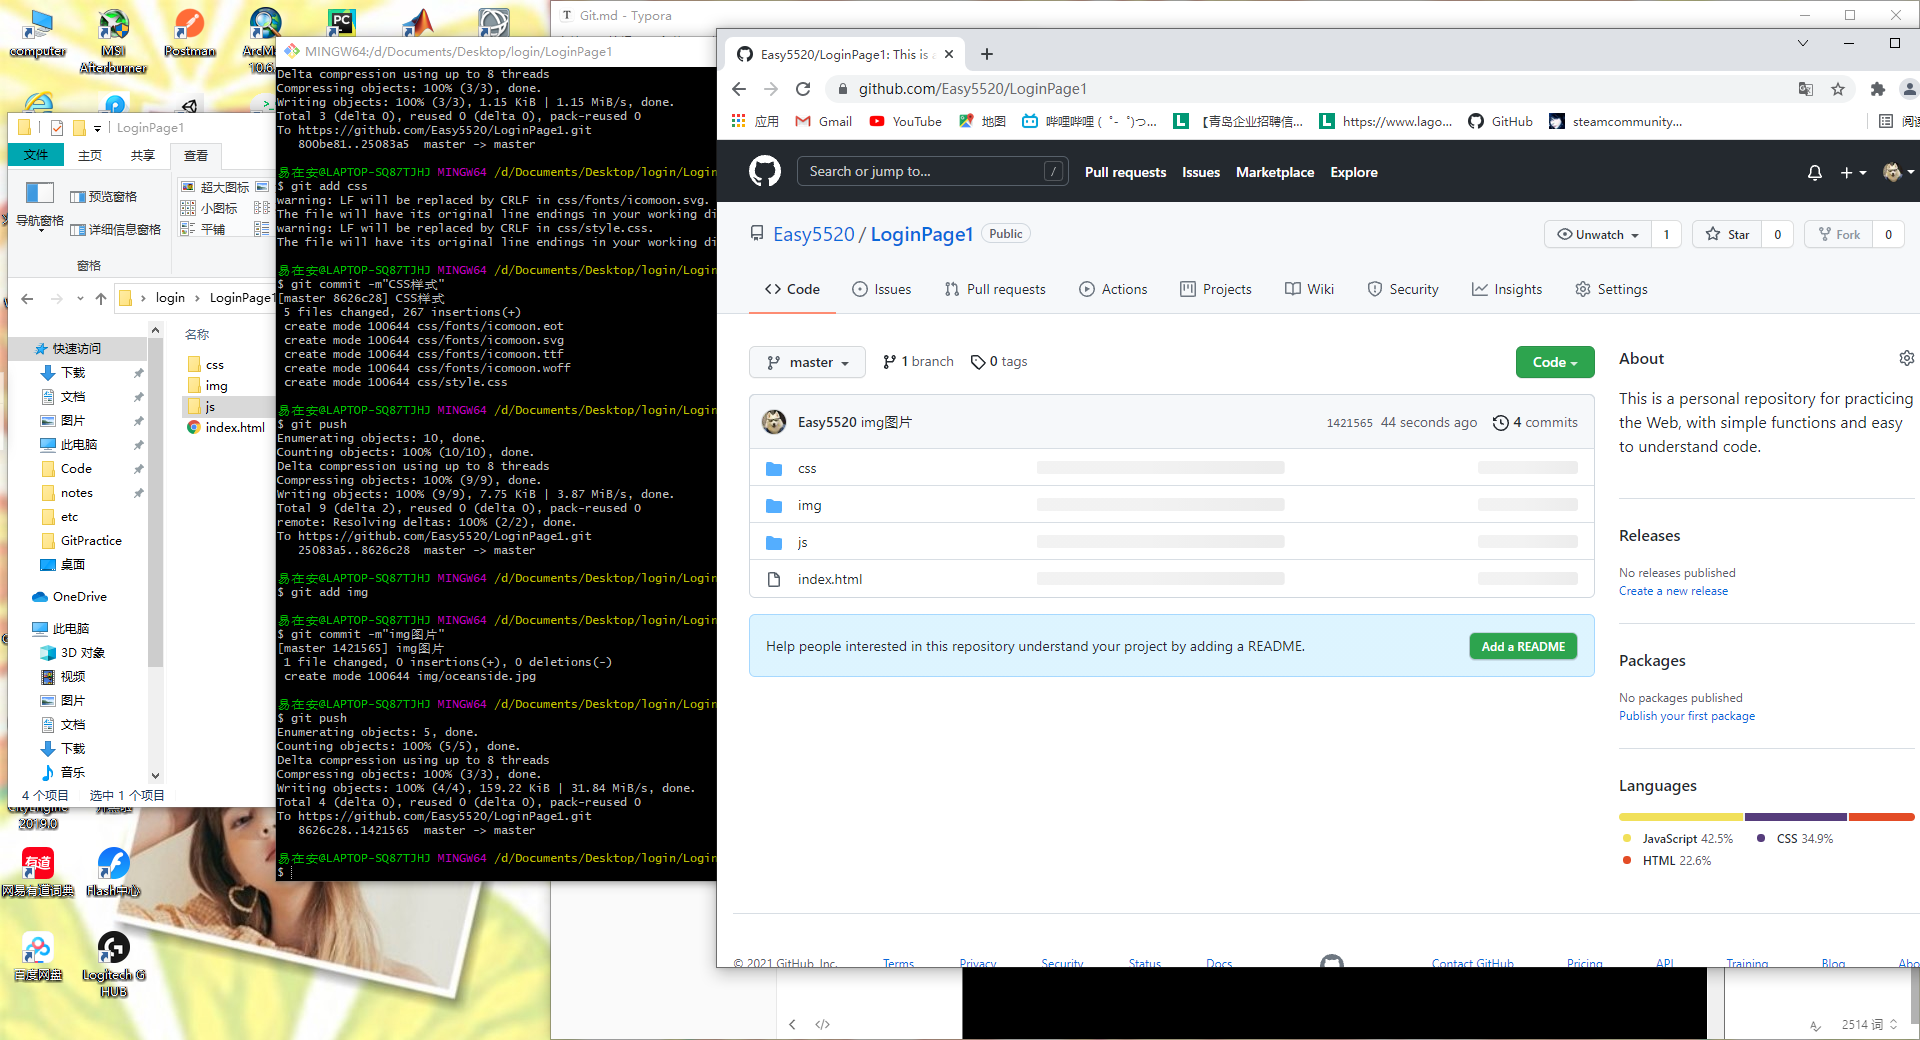The height and width of the screenshot is (1040, 1920).
Task: Open Easy5520 owner profile link
Action: click(813, 234)
